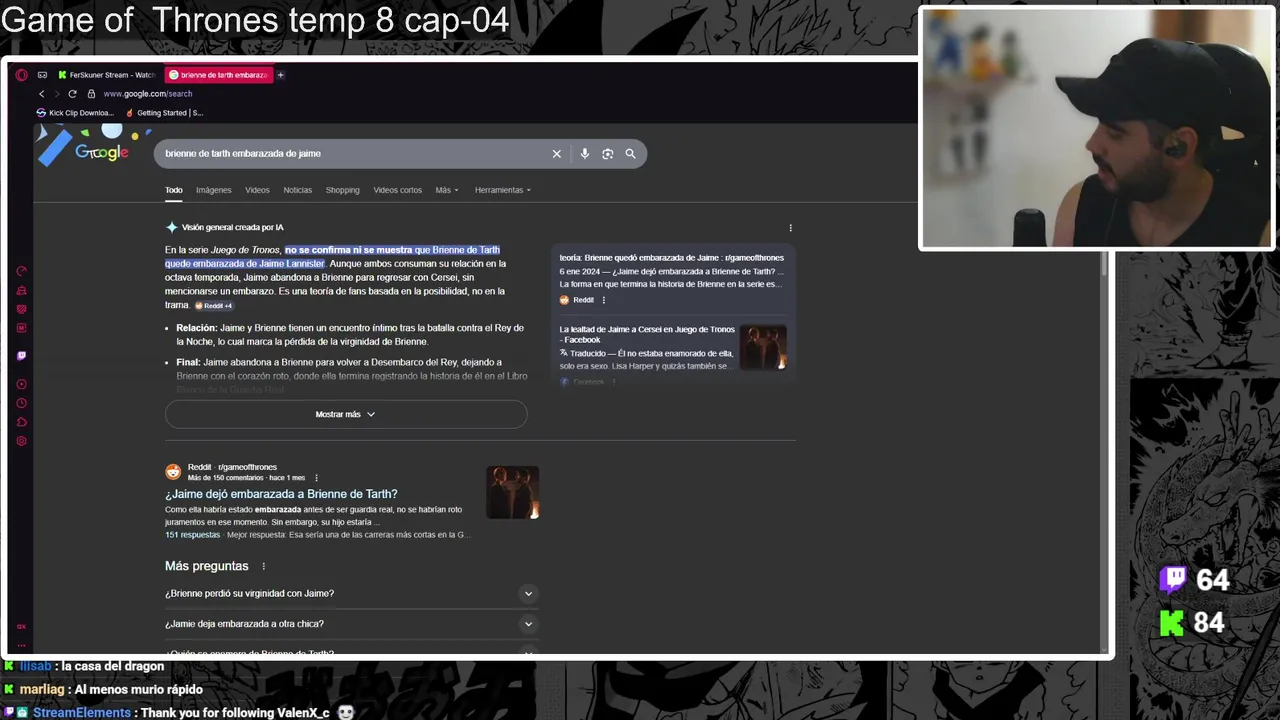Go forward to next page
Screen dimensions: 1280x720
coord(56,94)
